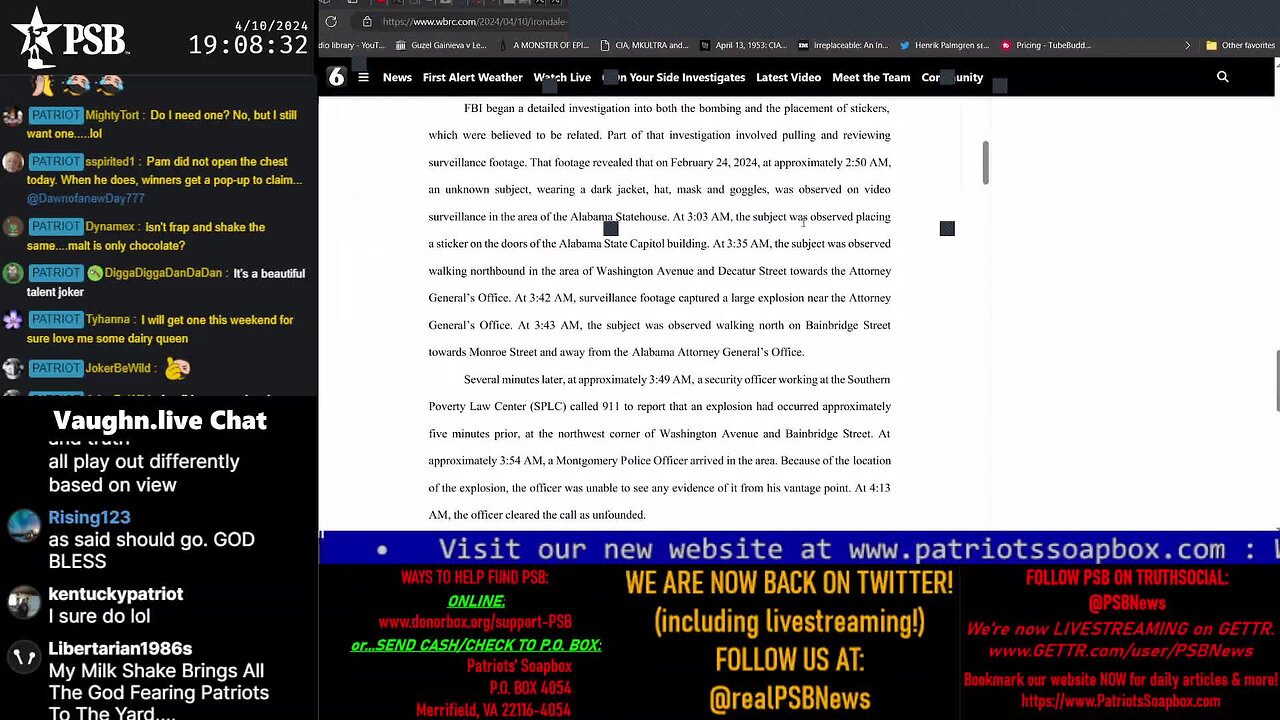Open the 'Irreplaceable: An In...' bookmark
Image resolution: width=1280 pixels, height=720 pixels.
pyautogui.click(x=843, y=45)
